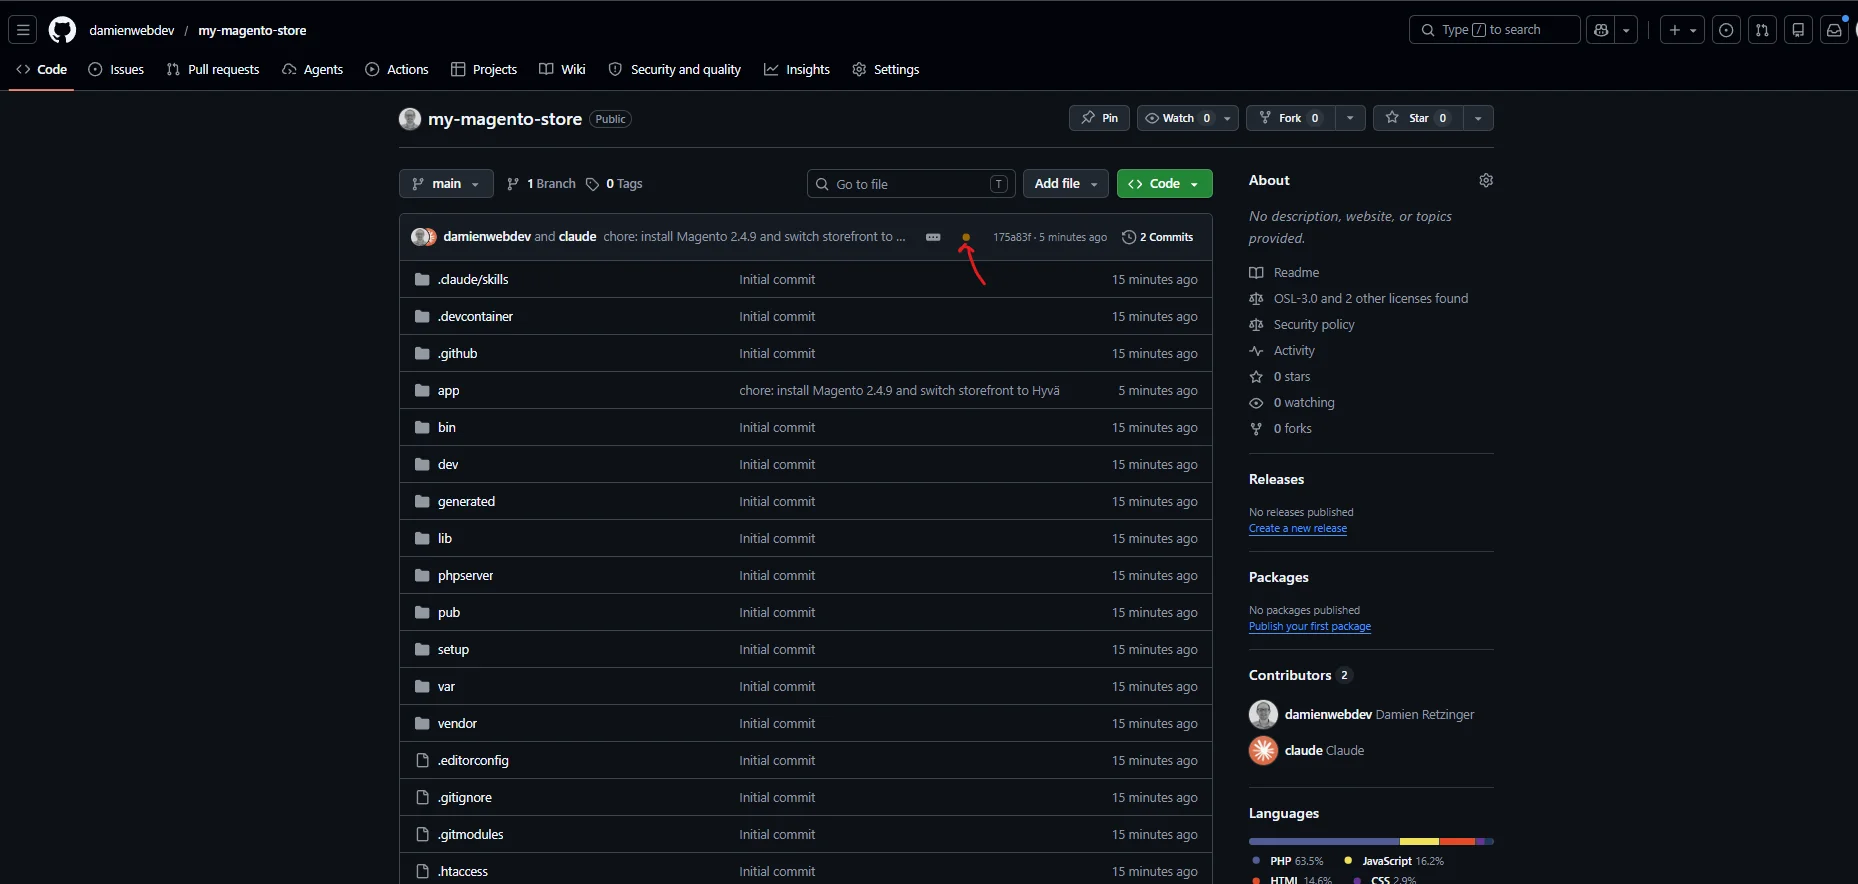
Task: Open the repository Settings tab
Action: click(x=886, y=69)
